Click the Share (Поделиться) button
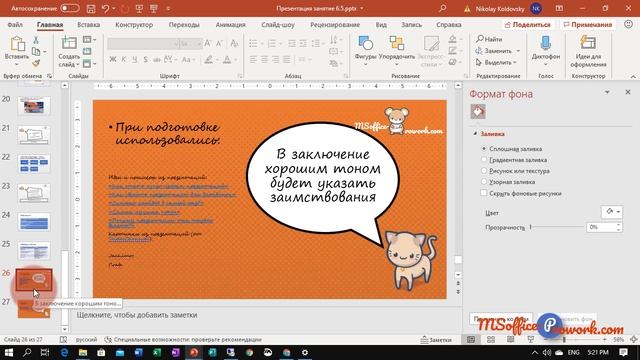 tap(527, 25)
